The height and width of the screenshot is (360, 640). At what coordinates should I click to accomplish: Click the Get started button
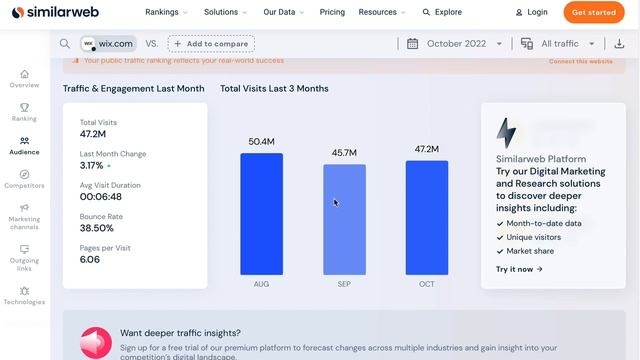[x=594, y=12]
